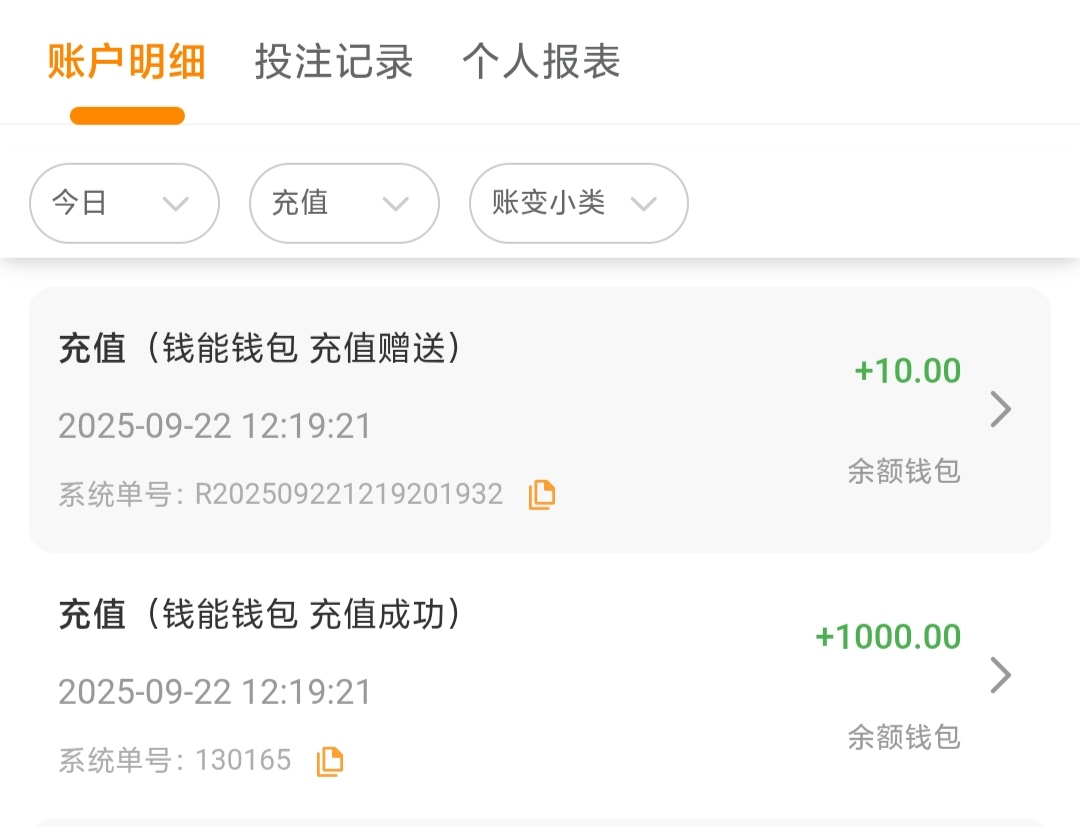The image size is (1080, 827).
Task: Select the 充值成功 transaction title
Action: click(x=260, y=615)
